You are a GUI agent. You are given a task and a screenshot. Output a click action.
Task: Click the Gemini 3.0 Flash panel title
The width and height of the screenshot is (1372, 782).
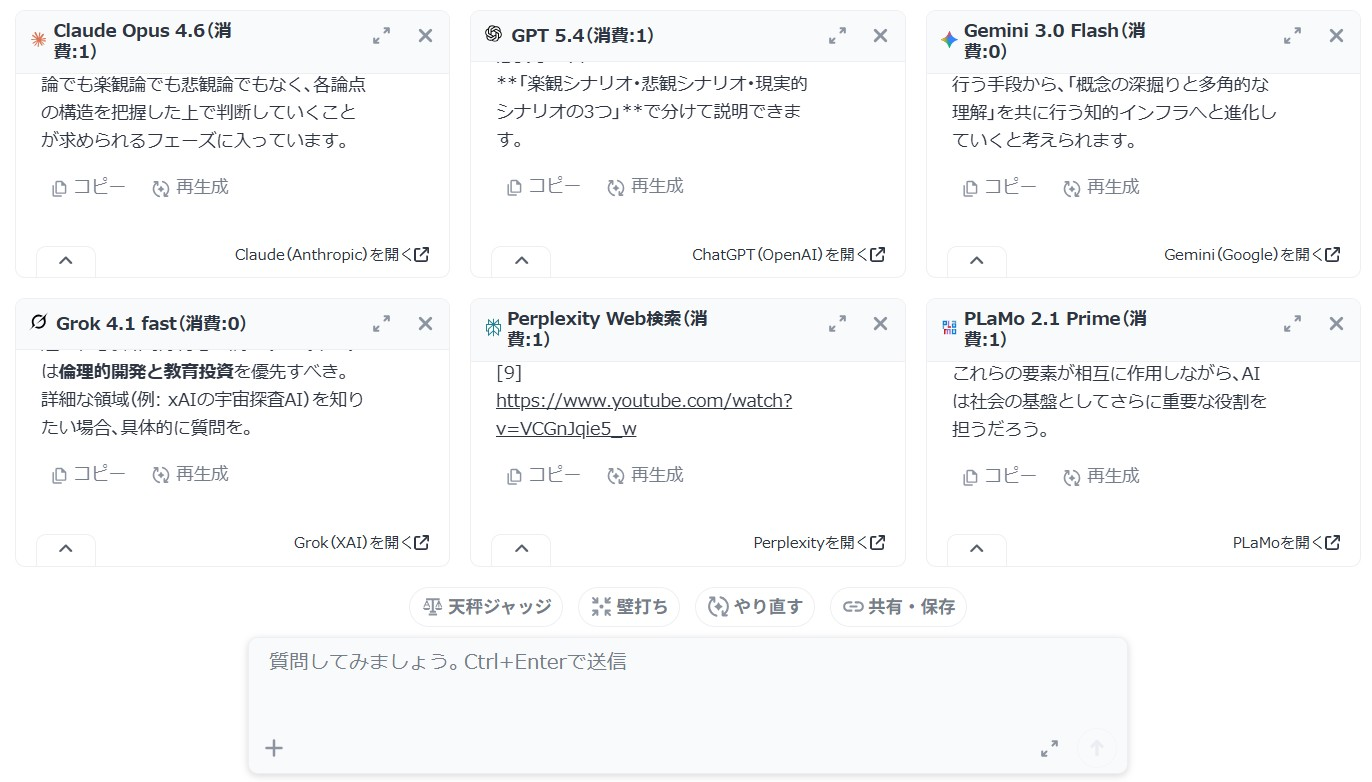click(x=1055, y=41)
